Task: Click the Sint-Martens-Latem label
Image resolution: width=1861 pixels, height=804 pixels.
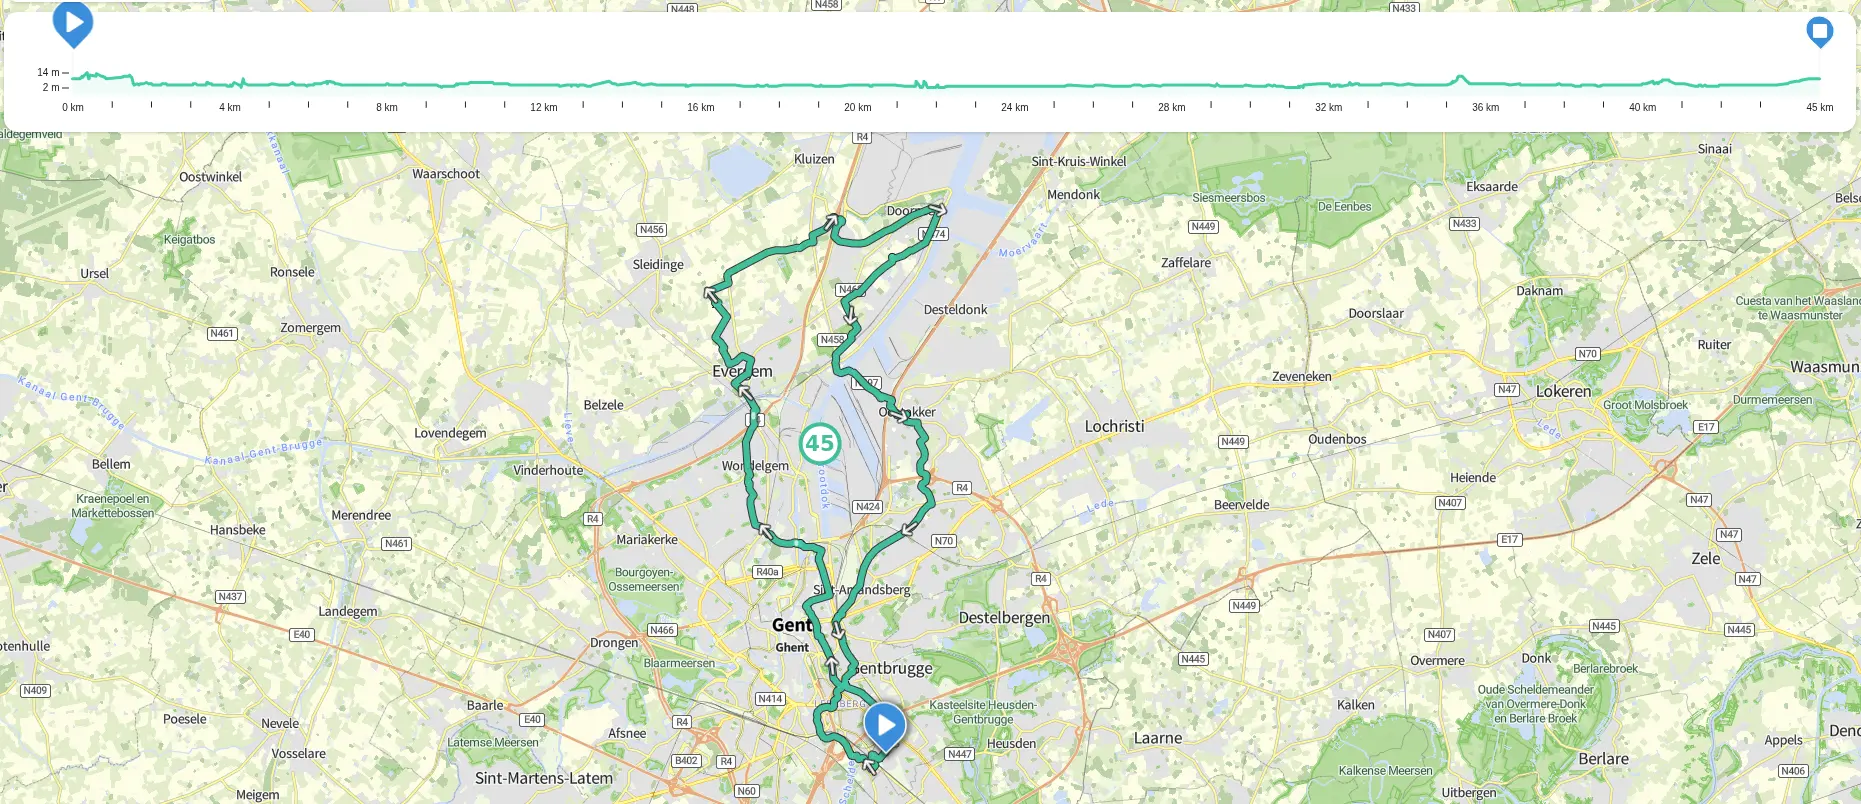Action: 544,778
